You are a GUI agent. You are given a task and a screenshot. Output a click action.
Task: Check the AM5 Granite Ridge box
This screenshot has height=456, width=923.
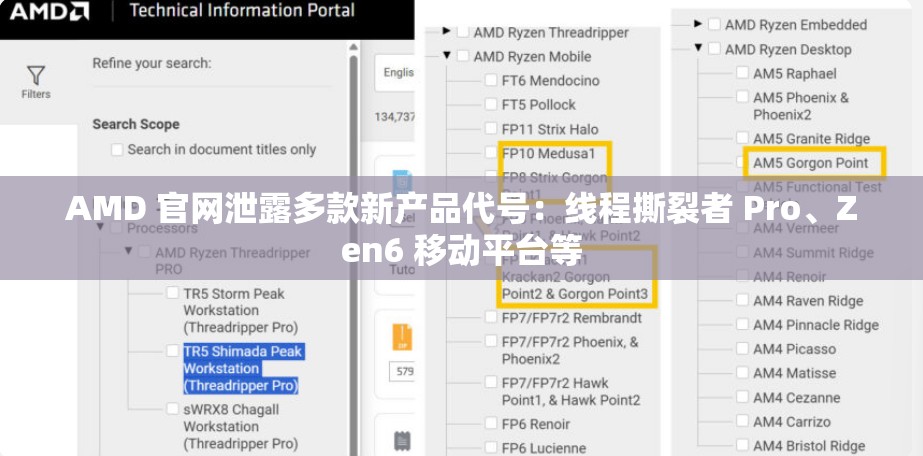pyautogui.click(x=742, y=138)
